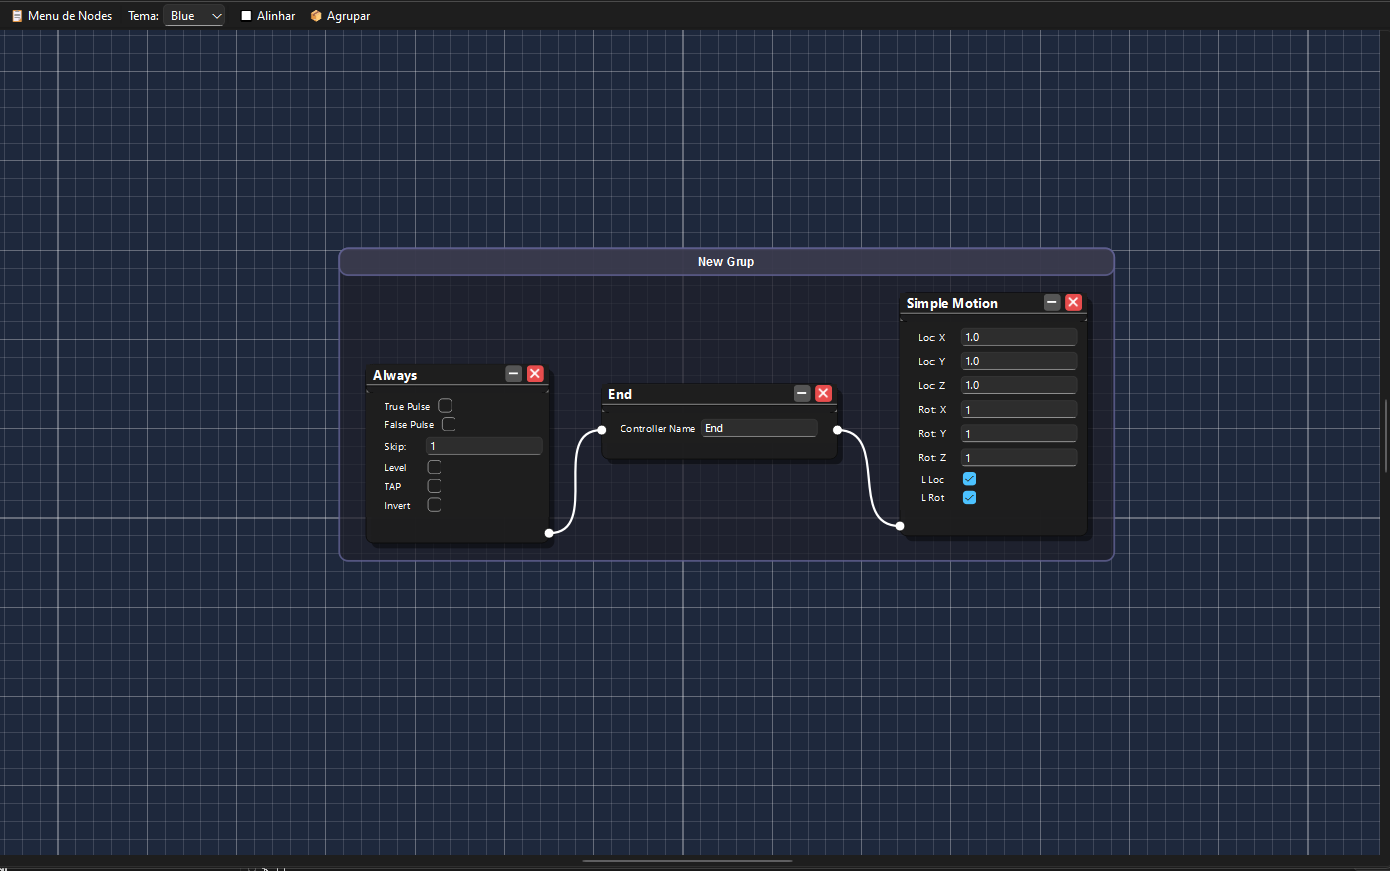The height and width of the screenshot is (871, 1390).
Task: Click the Rot Y value field
Action: tap(1019, 433)
